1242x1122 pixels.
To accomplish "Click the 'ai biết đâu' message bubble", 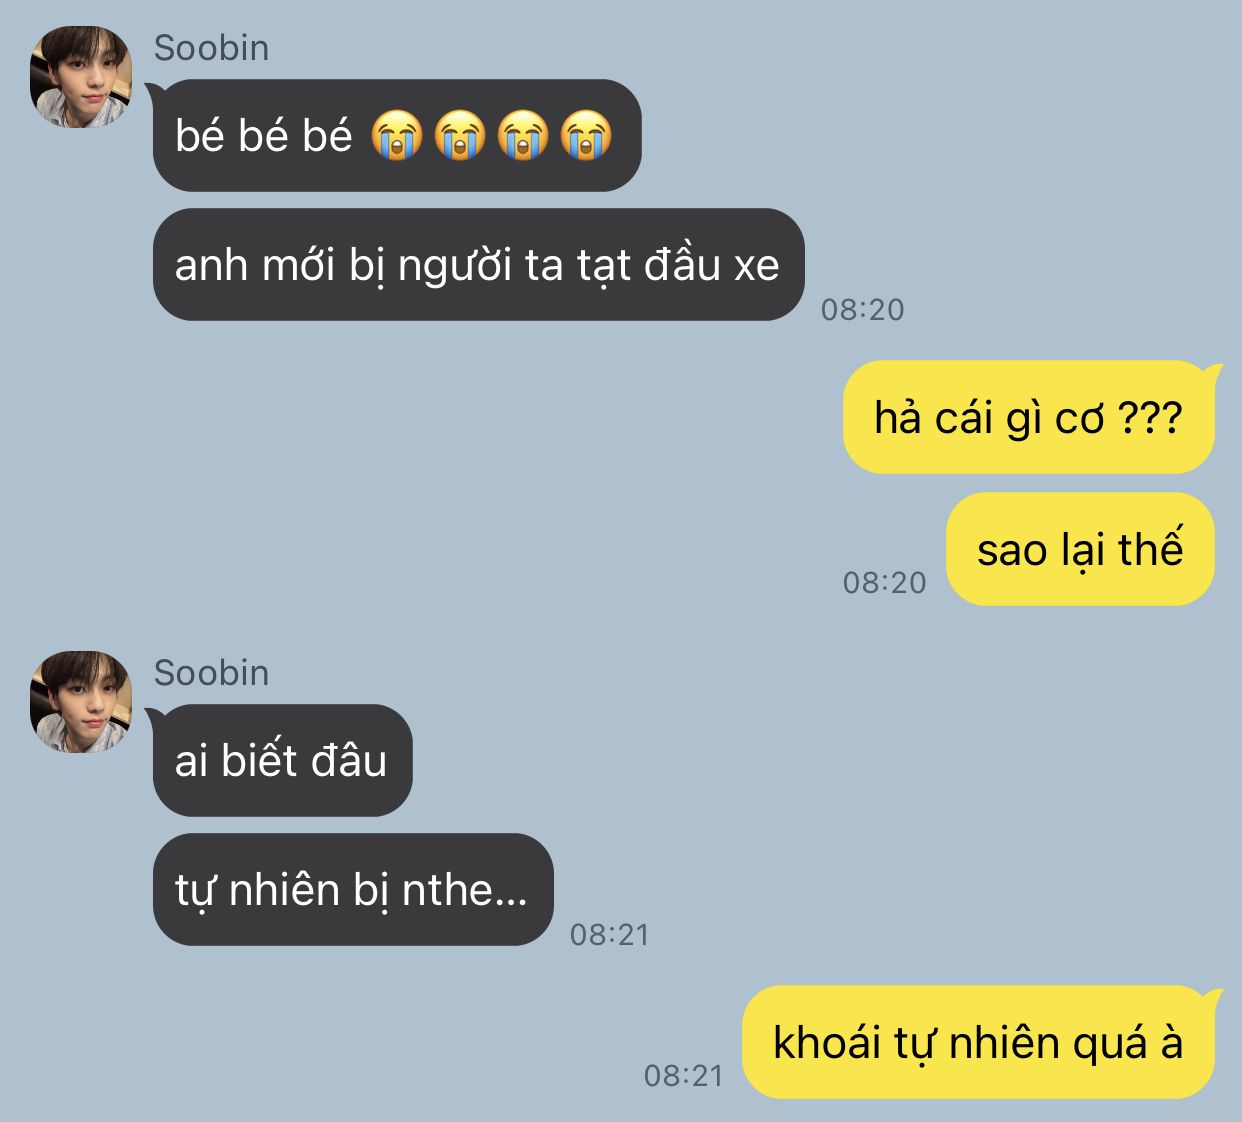I will point(282,760).
